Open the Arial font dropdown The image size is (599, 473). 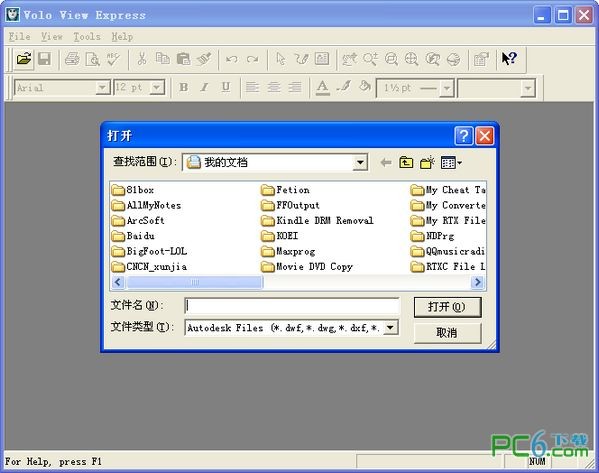[102, 88]
